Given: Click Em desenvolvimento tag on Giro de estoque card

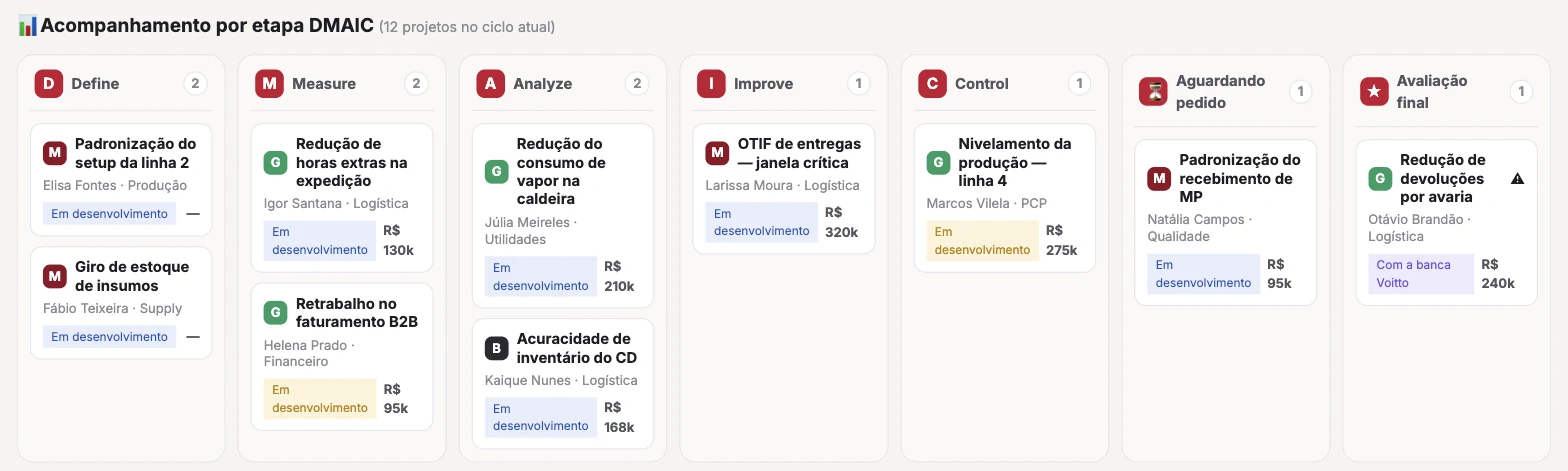Looking at the screenshot, I should (x=109, y=337).
